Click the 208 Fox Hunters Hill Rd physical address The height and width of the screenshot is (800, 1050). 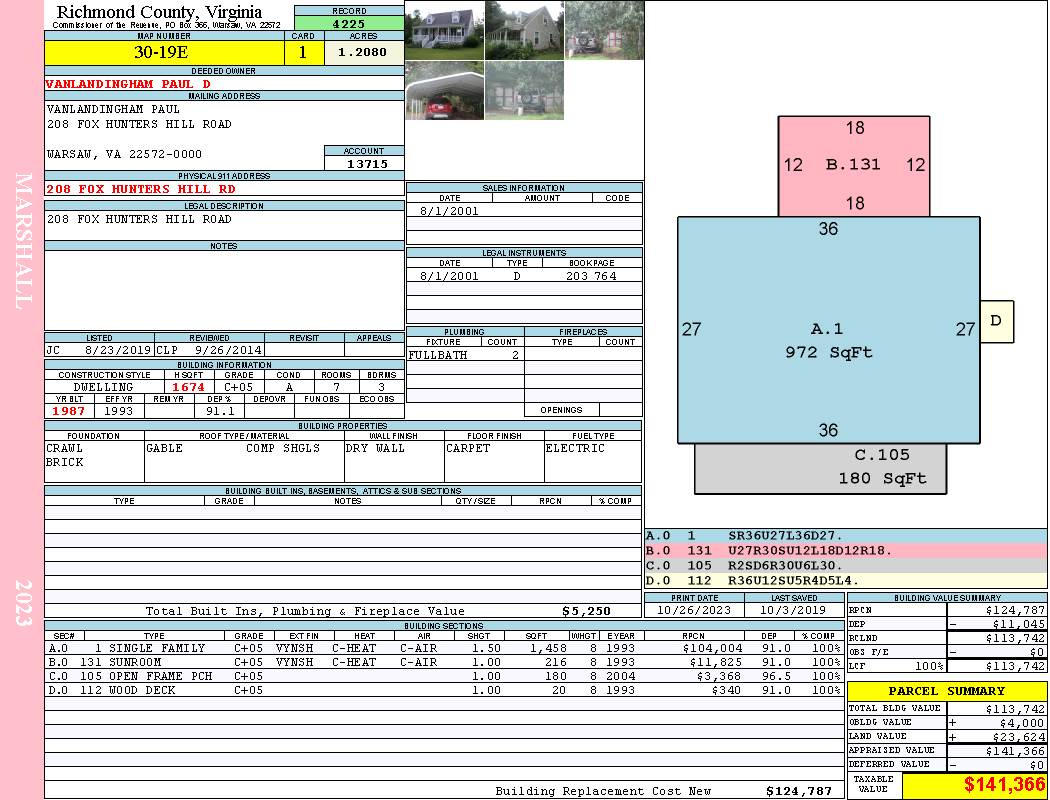pos(141,189)
